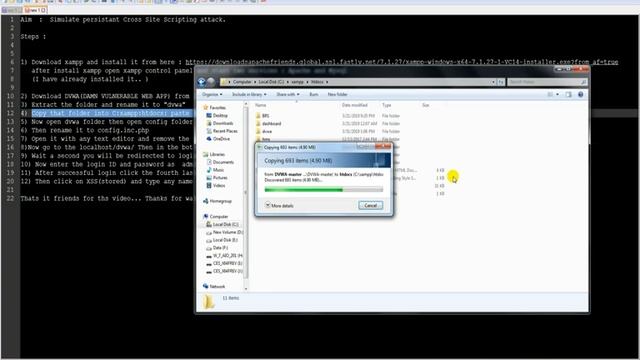Select Computer in navigation pane

pos(216,216)
